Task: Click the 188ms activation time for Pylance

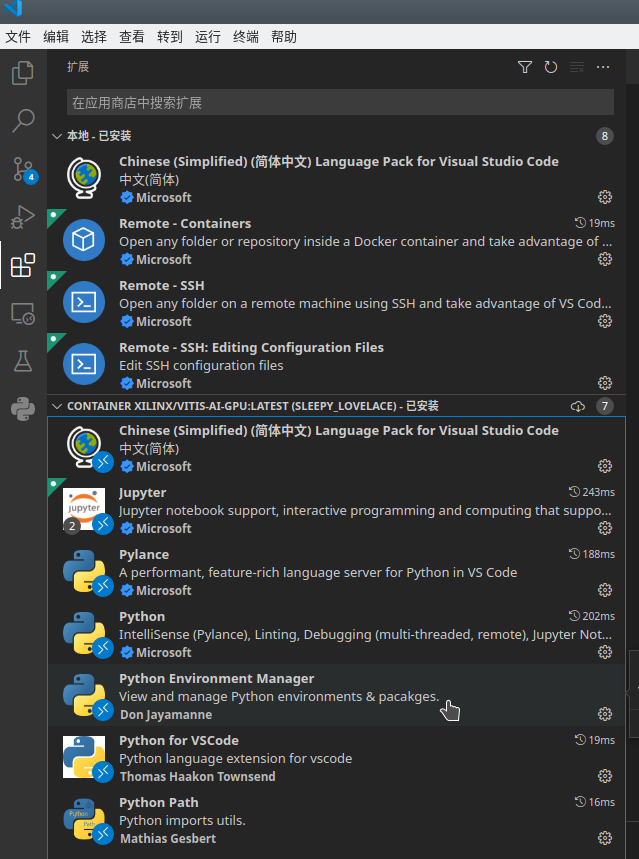Action: 592,554
